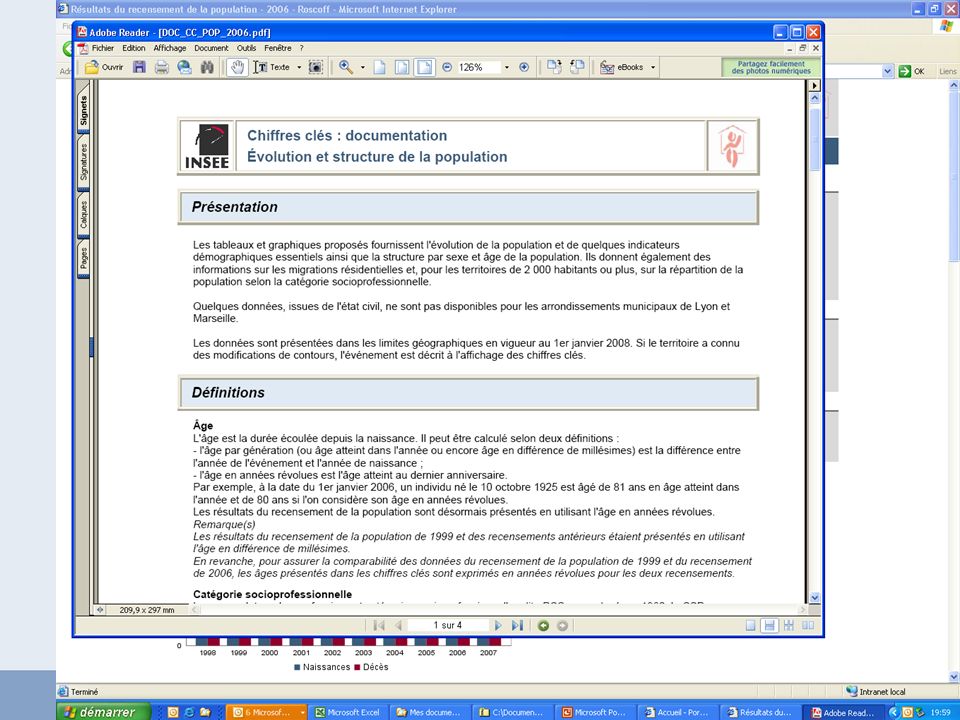Open the Affichage menu

click(x=170, y=48)
